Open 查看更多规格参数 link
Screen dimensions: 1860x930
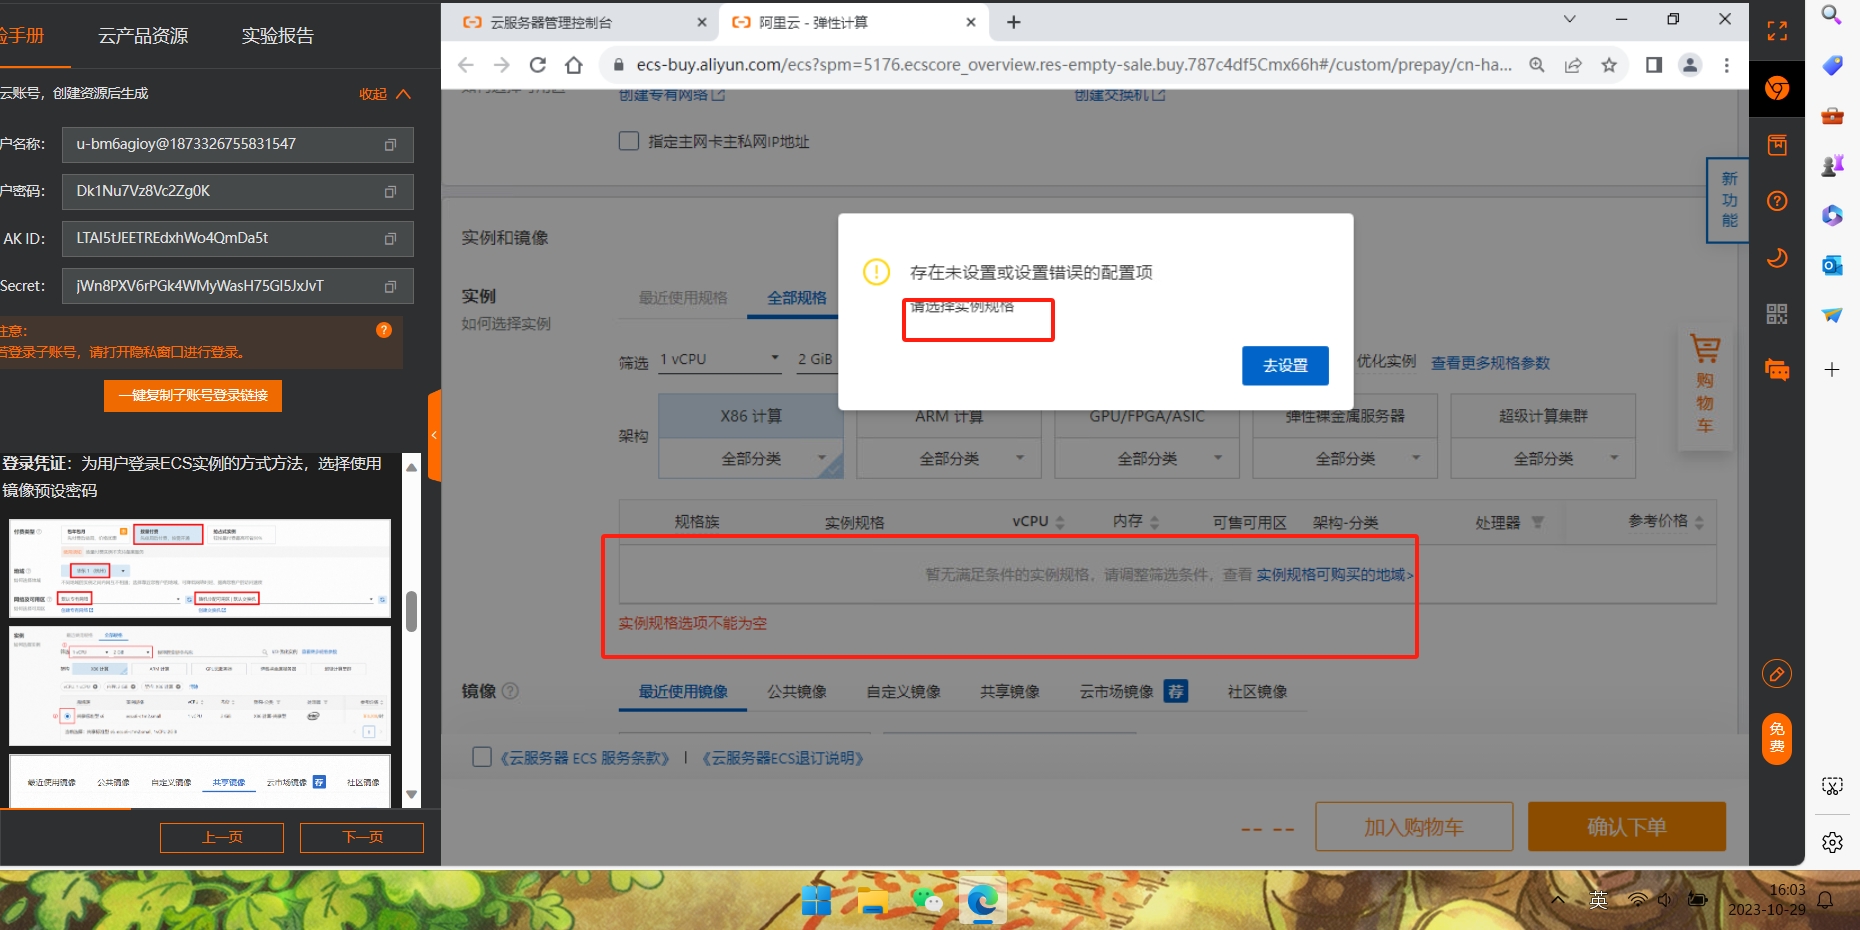(1490, 363)
